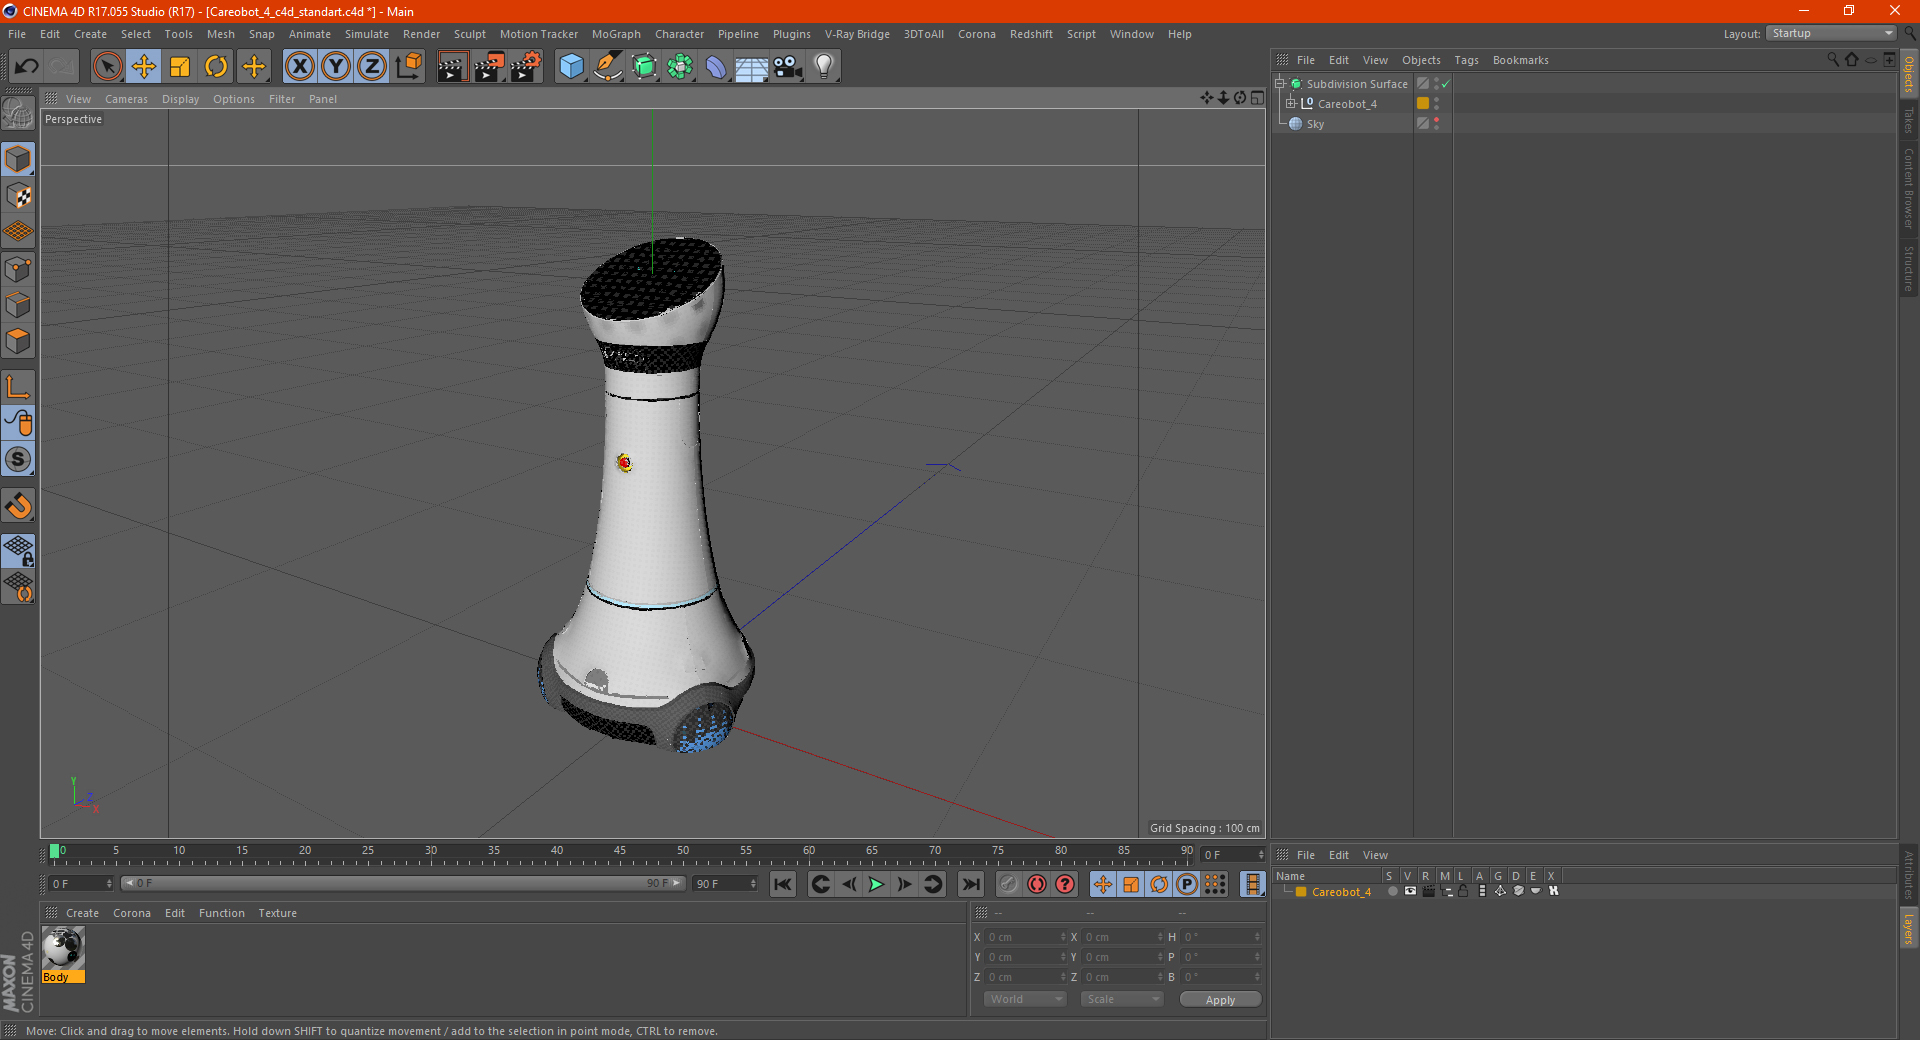Image resolution: width=1920 pixels, height=1040 pixels.
Task: Add a Subdivision Surface generator
Action: (x=644, y=67)
